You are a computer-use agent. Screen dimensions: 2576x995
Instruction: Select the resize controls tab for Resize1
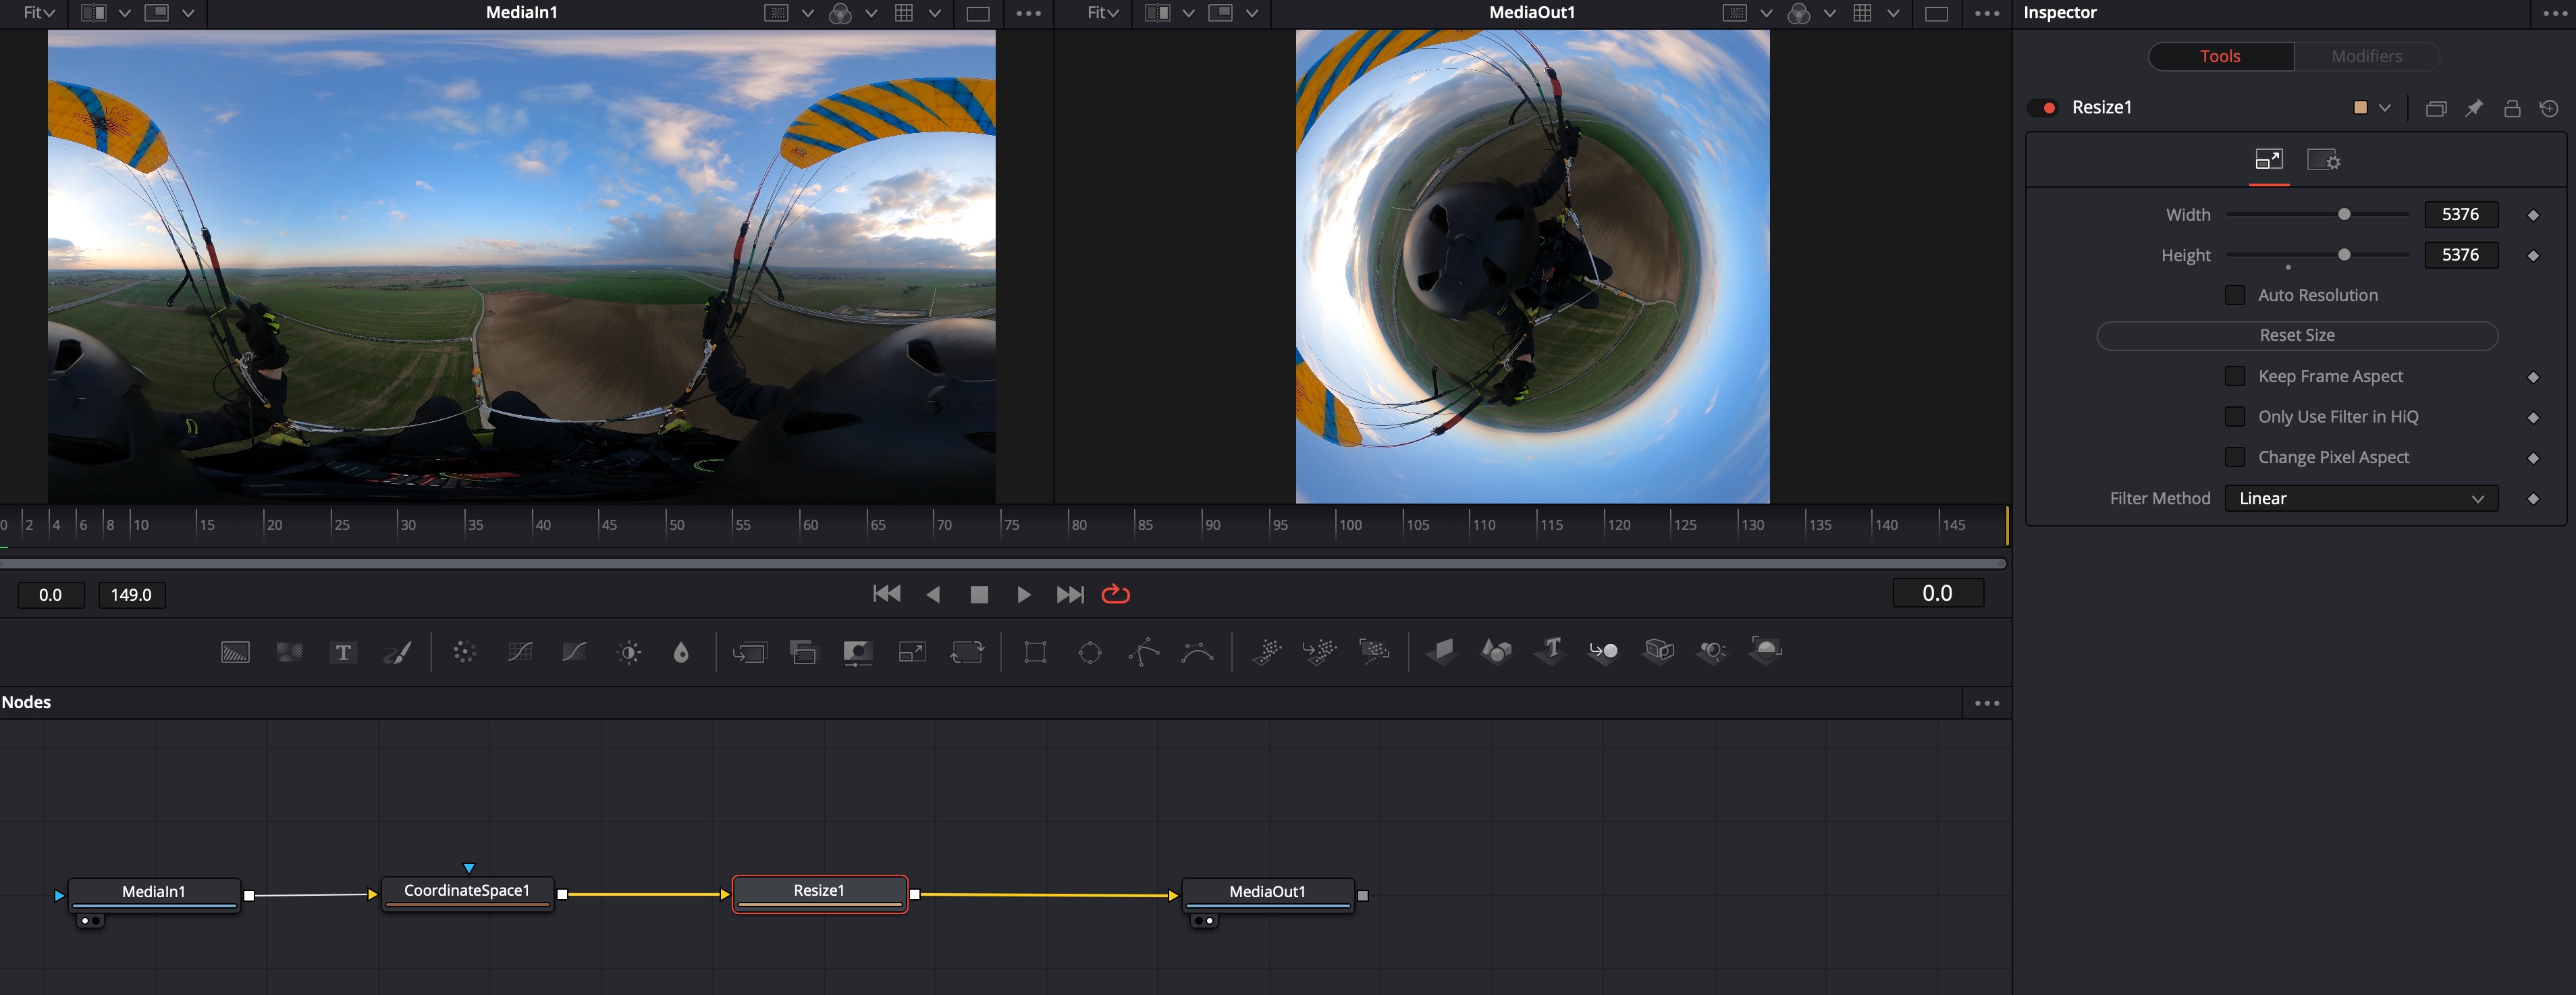(x=2269, y=160)
